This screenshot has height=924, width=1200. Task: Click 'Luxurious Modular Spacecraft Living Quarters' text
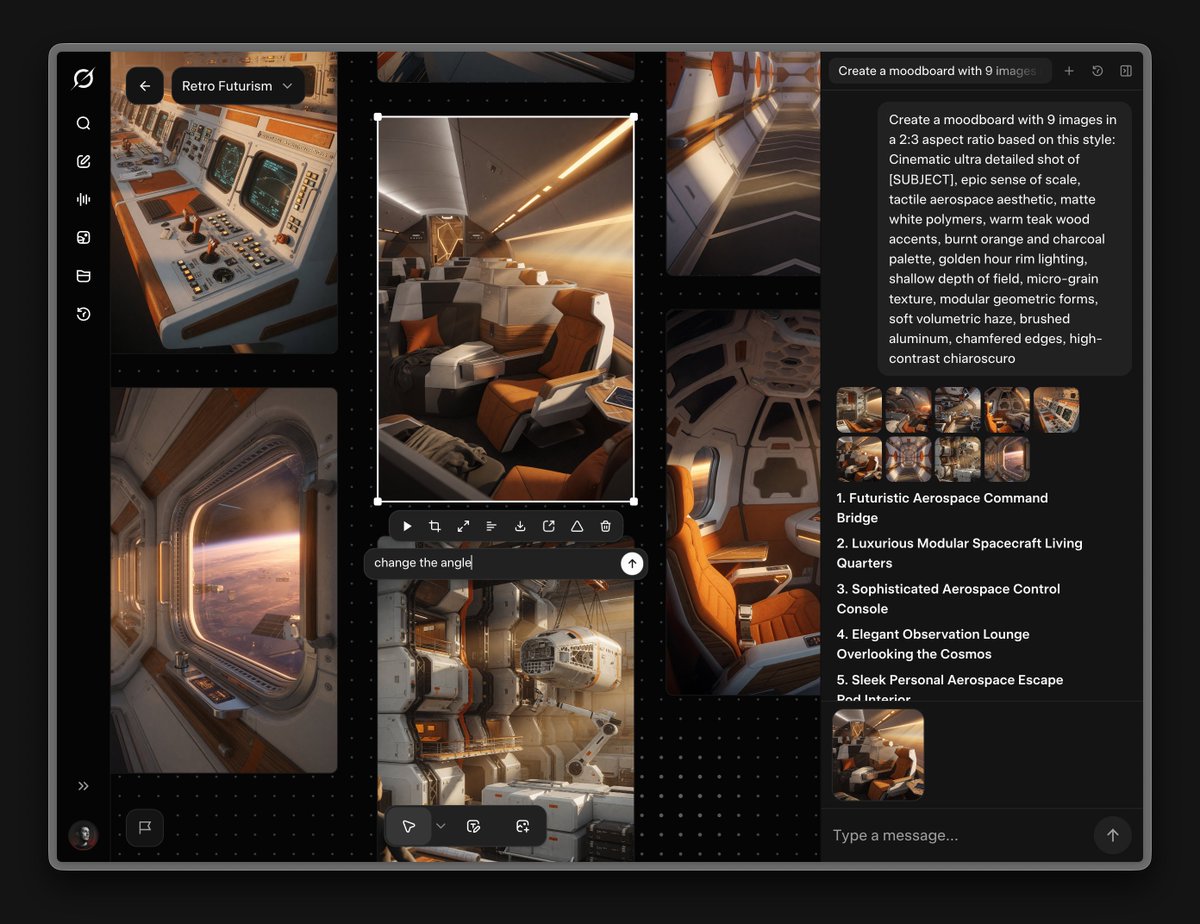959,553
